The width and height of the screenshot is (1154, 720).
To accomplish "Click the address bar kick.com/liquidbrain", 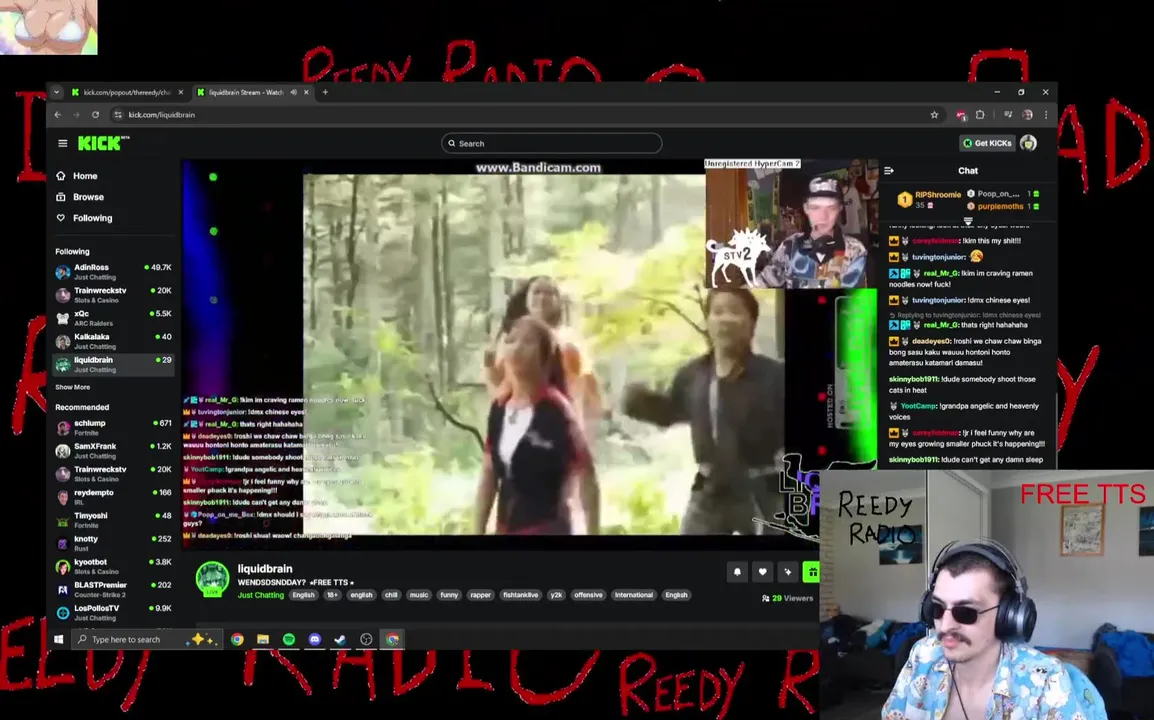I will pyautogui.click(x=161, y=115).
